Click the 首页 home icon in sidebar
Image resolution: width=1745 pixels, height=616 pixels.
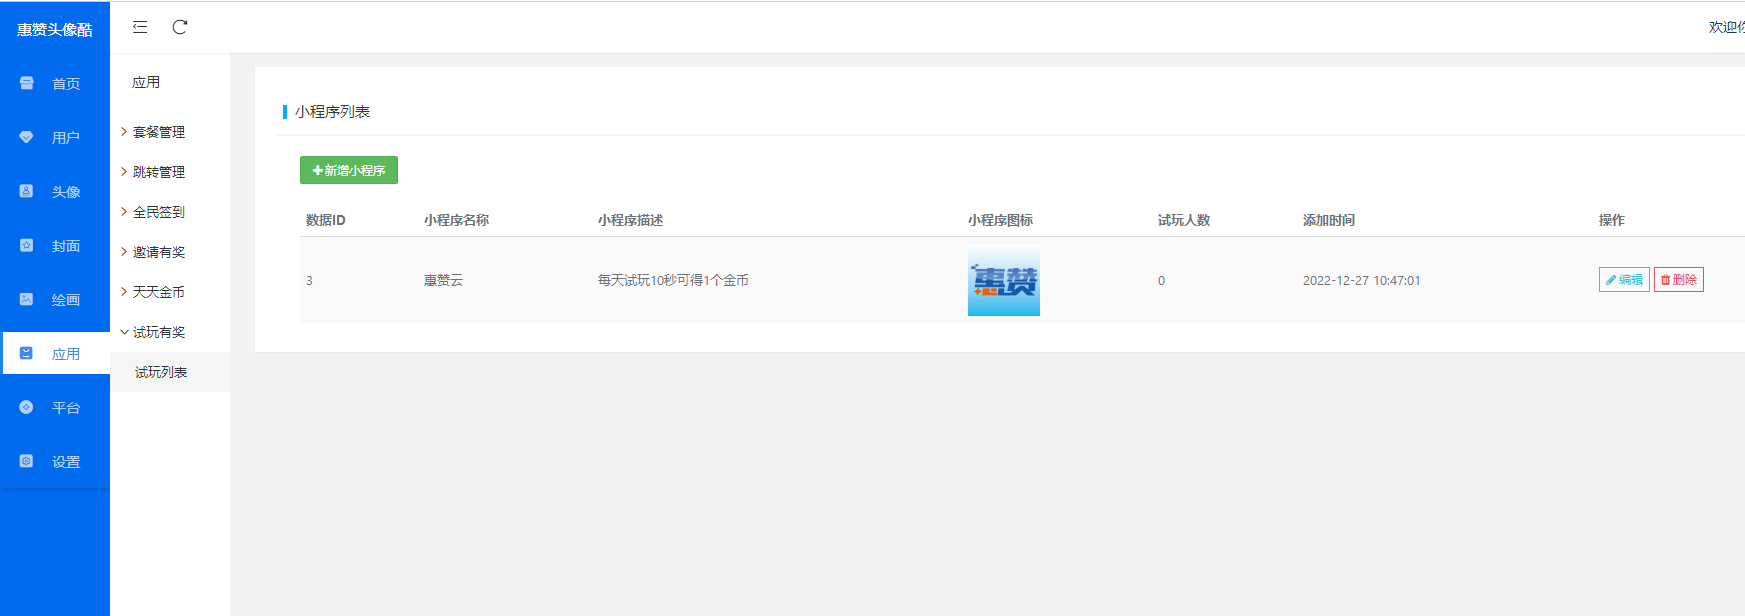click(27, 83)
